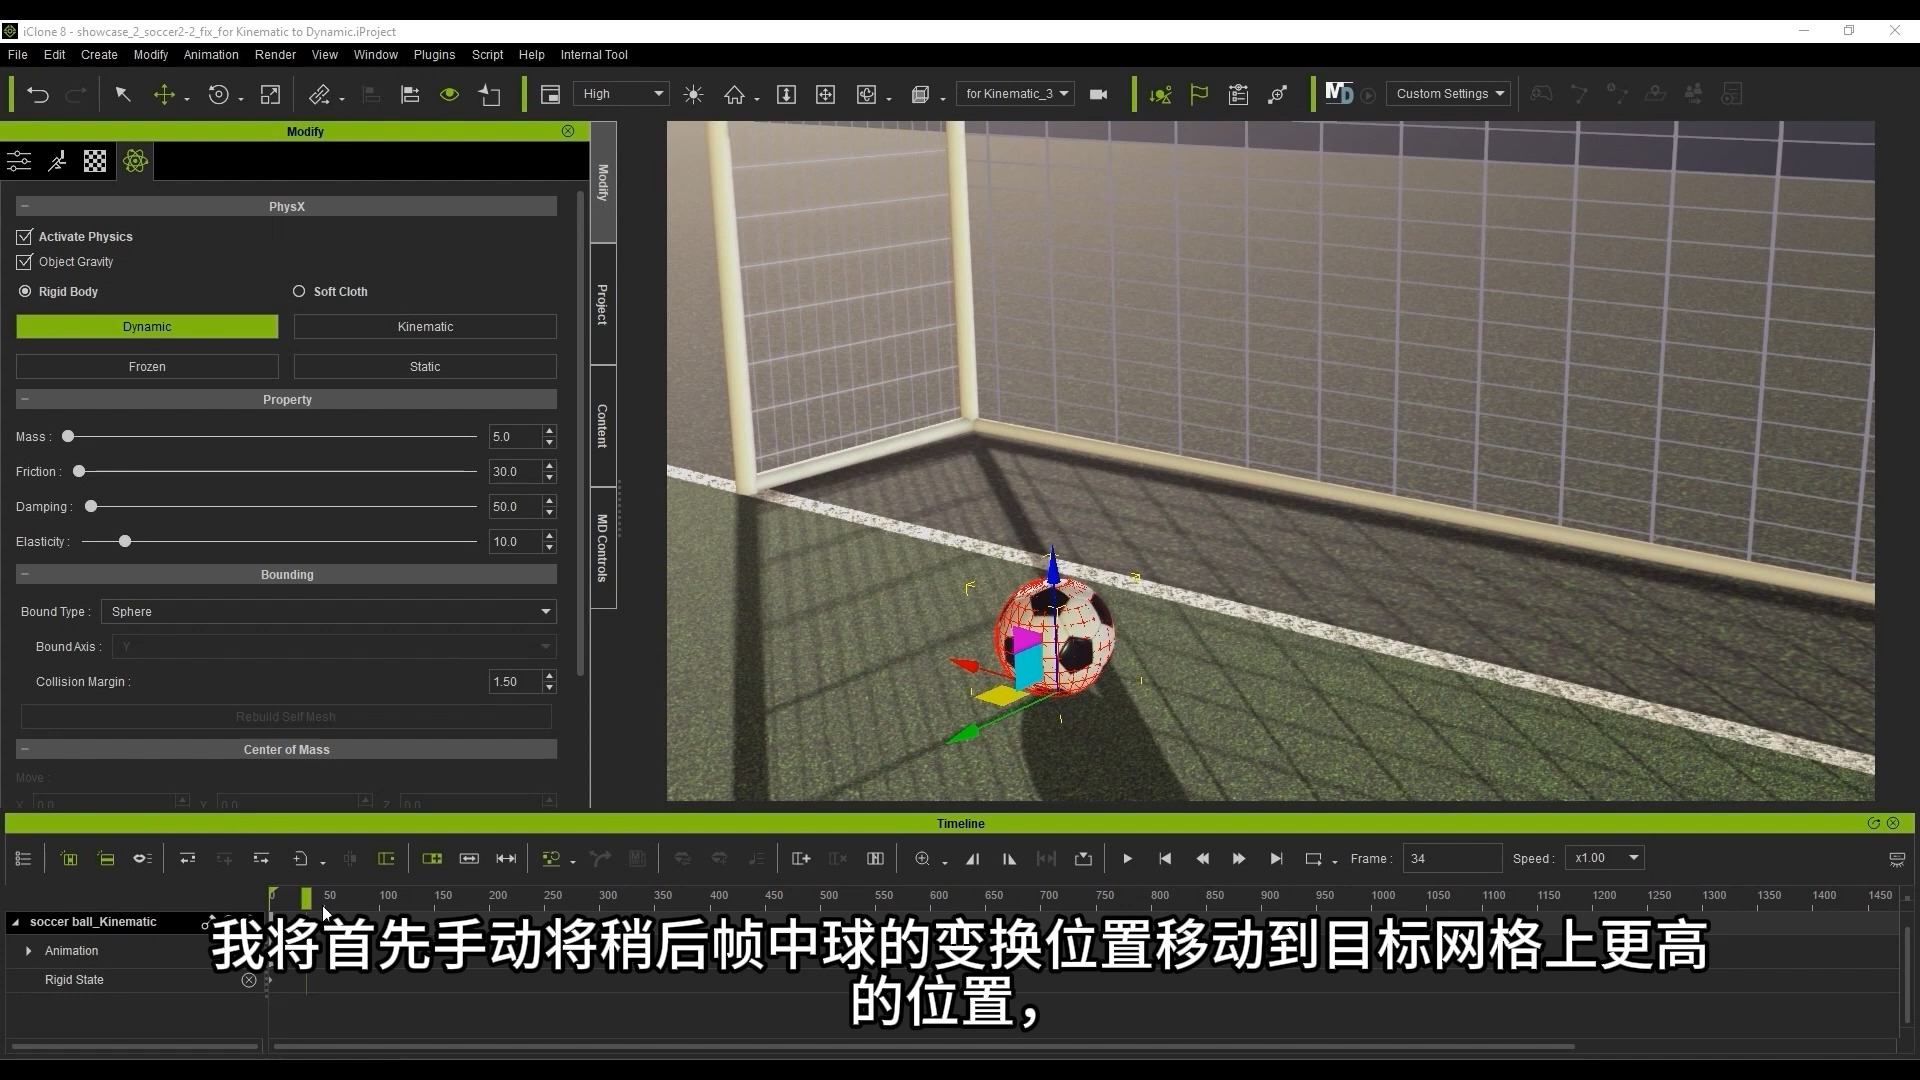
Task: Uncheck the Activate Physics checkbox
Action: pyautogui.click(x=25, y=237)
